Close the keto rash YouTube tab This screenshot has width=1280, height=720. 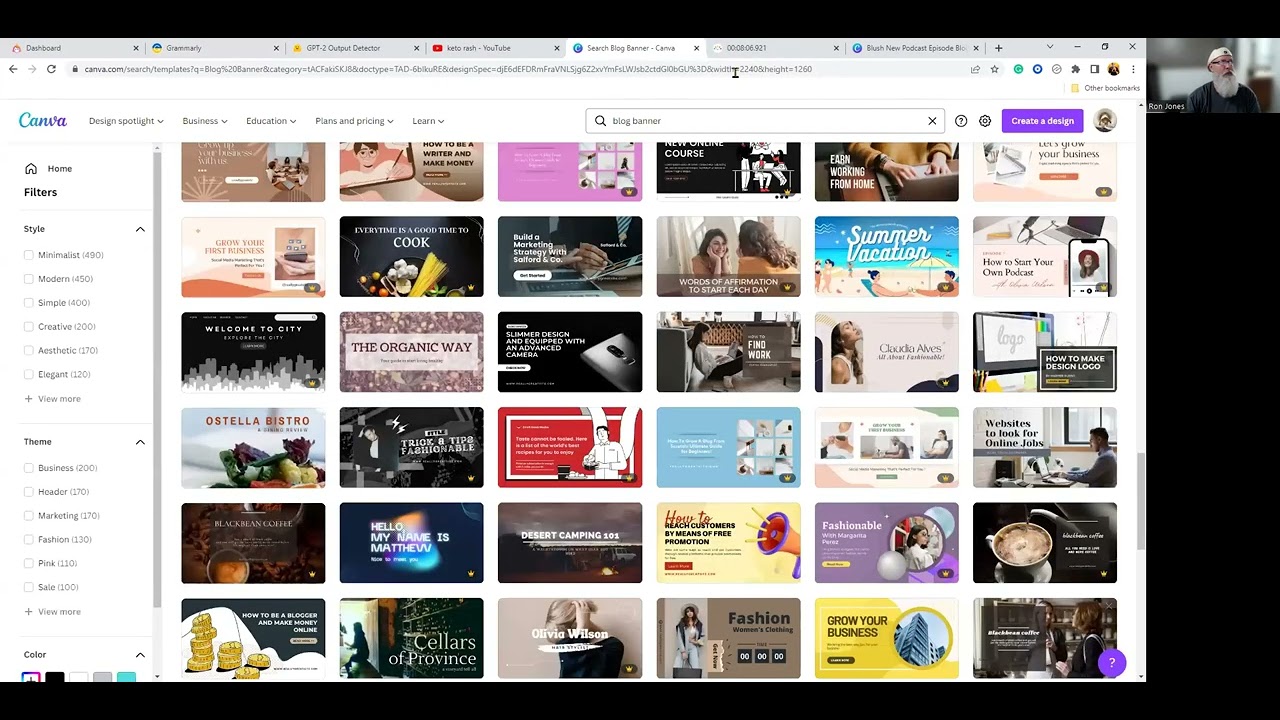point(557,48)
